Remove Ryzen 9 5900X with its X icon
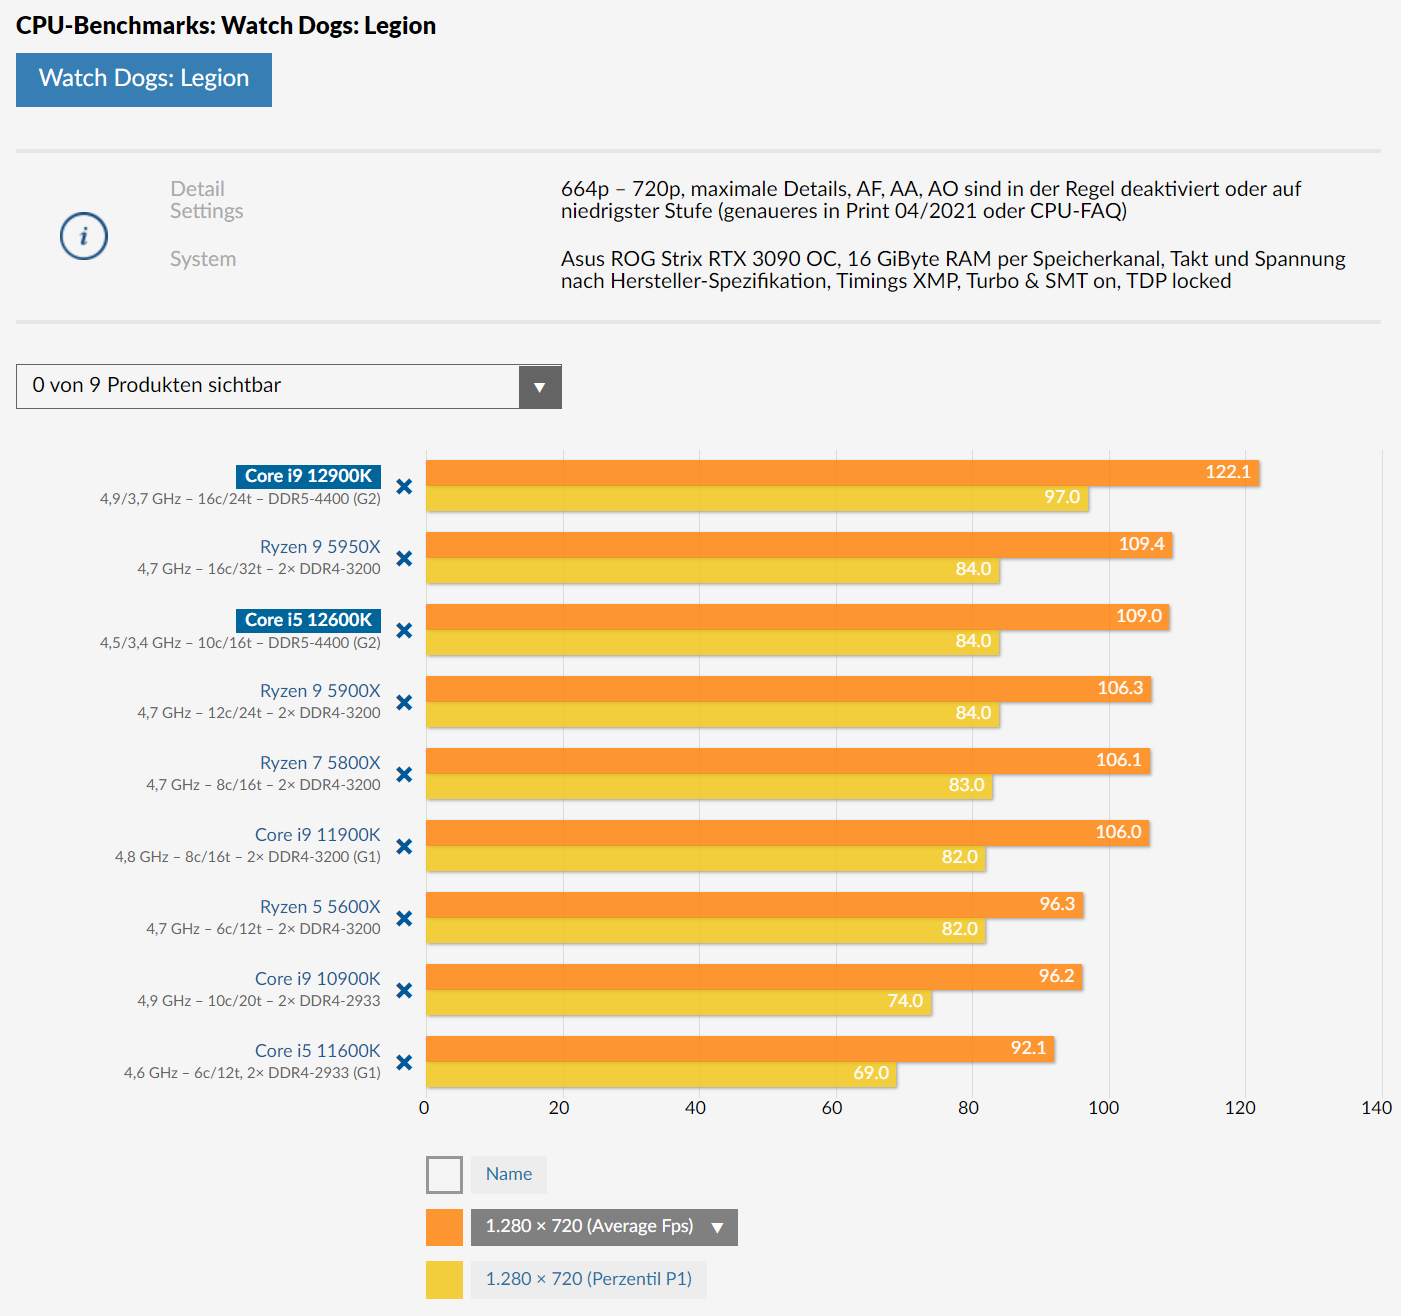 tap(404, 702)
